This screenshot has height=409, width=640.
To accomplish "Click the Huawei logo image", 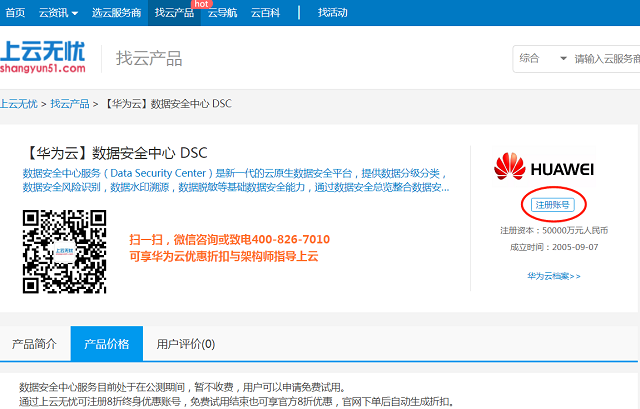I will 544,169.
